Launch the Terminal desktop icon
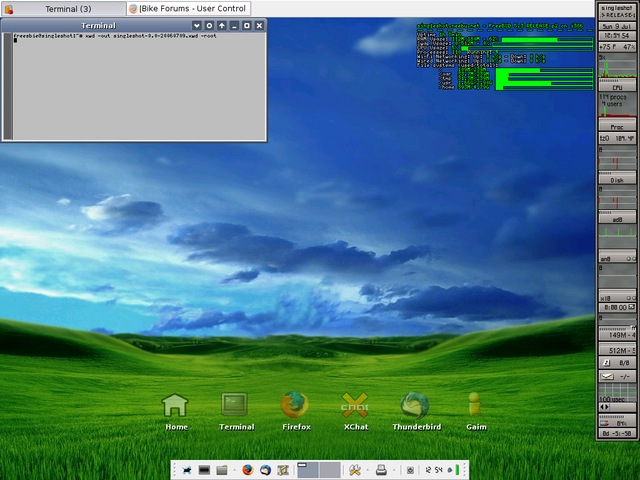 click(236, 411)
